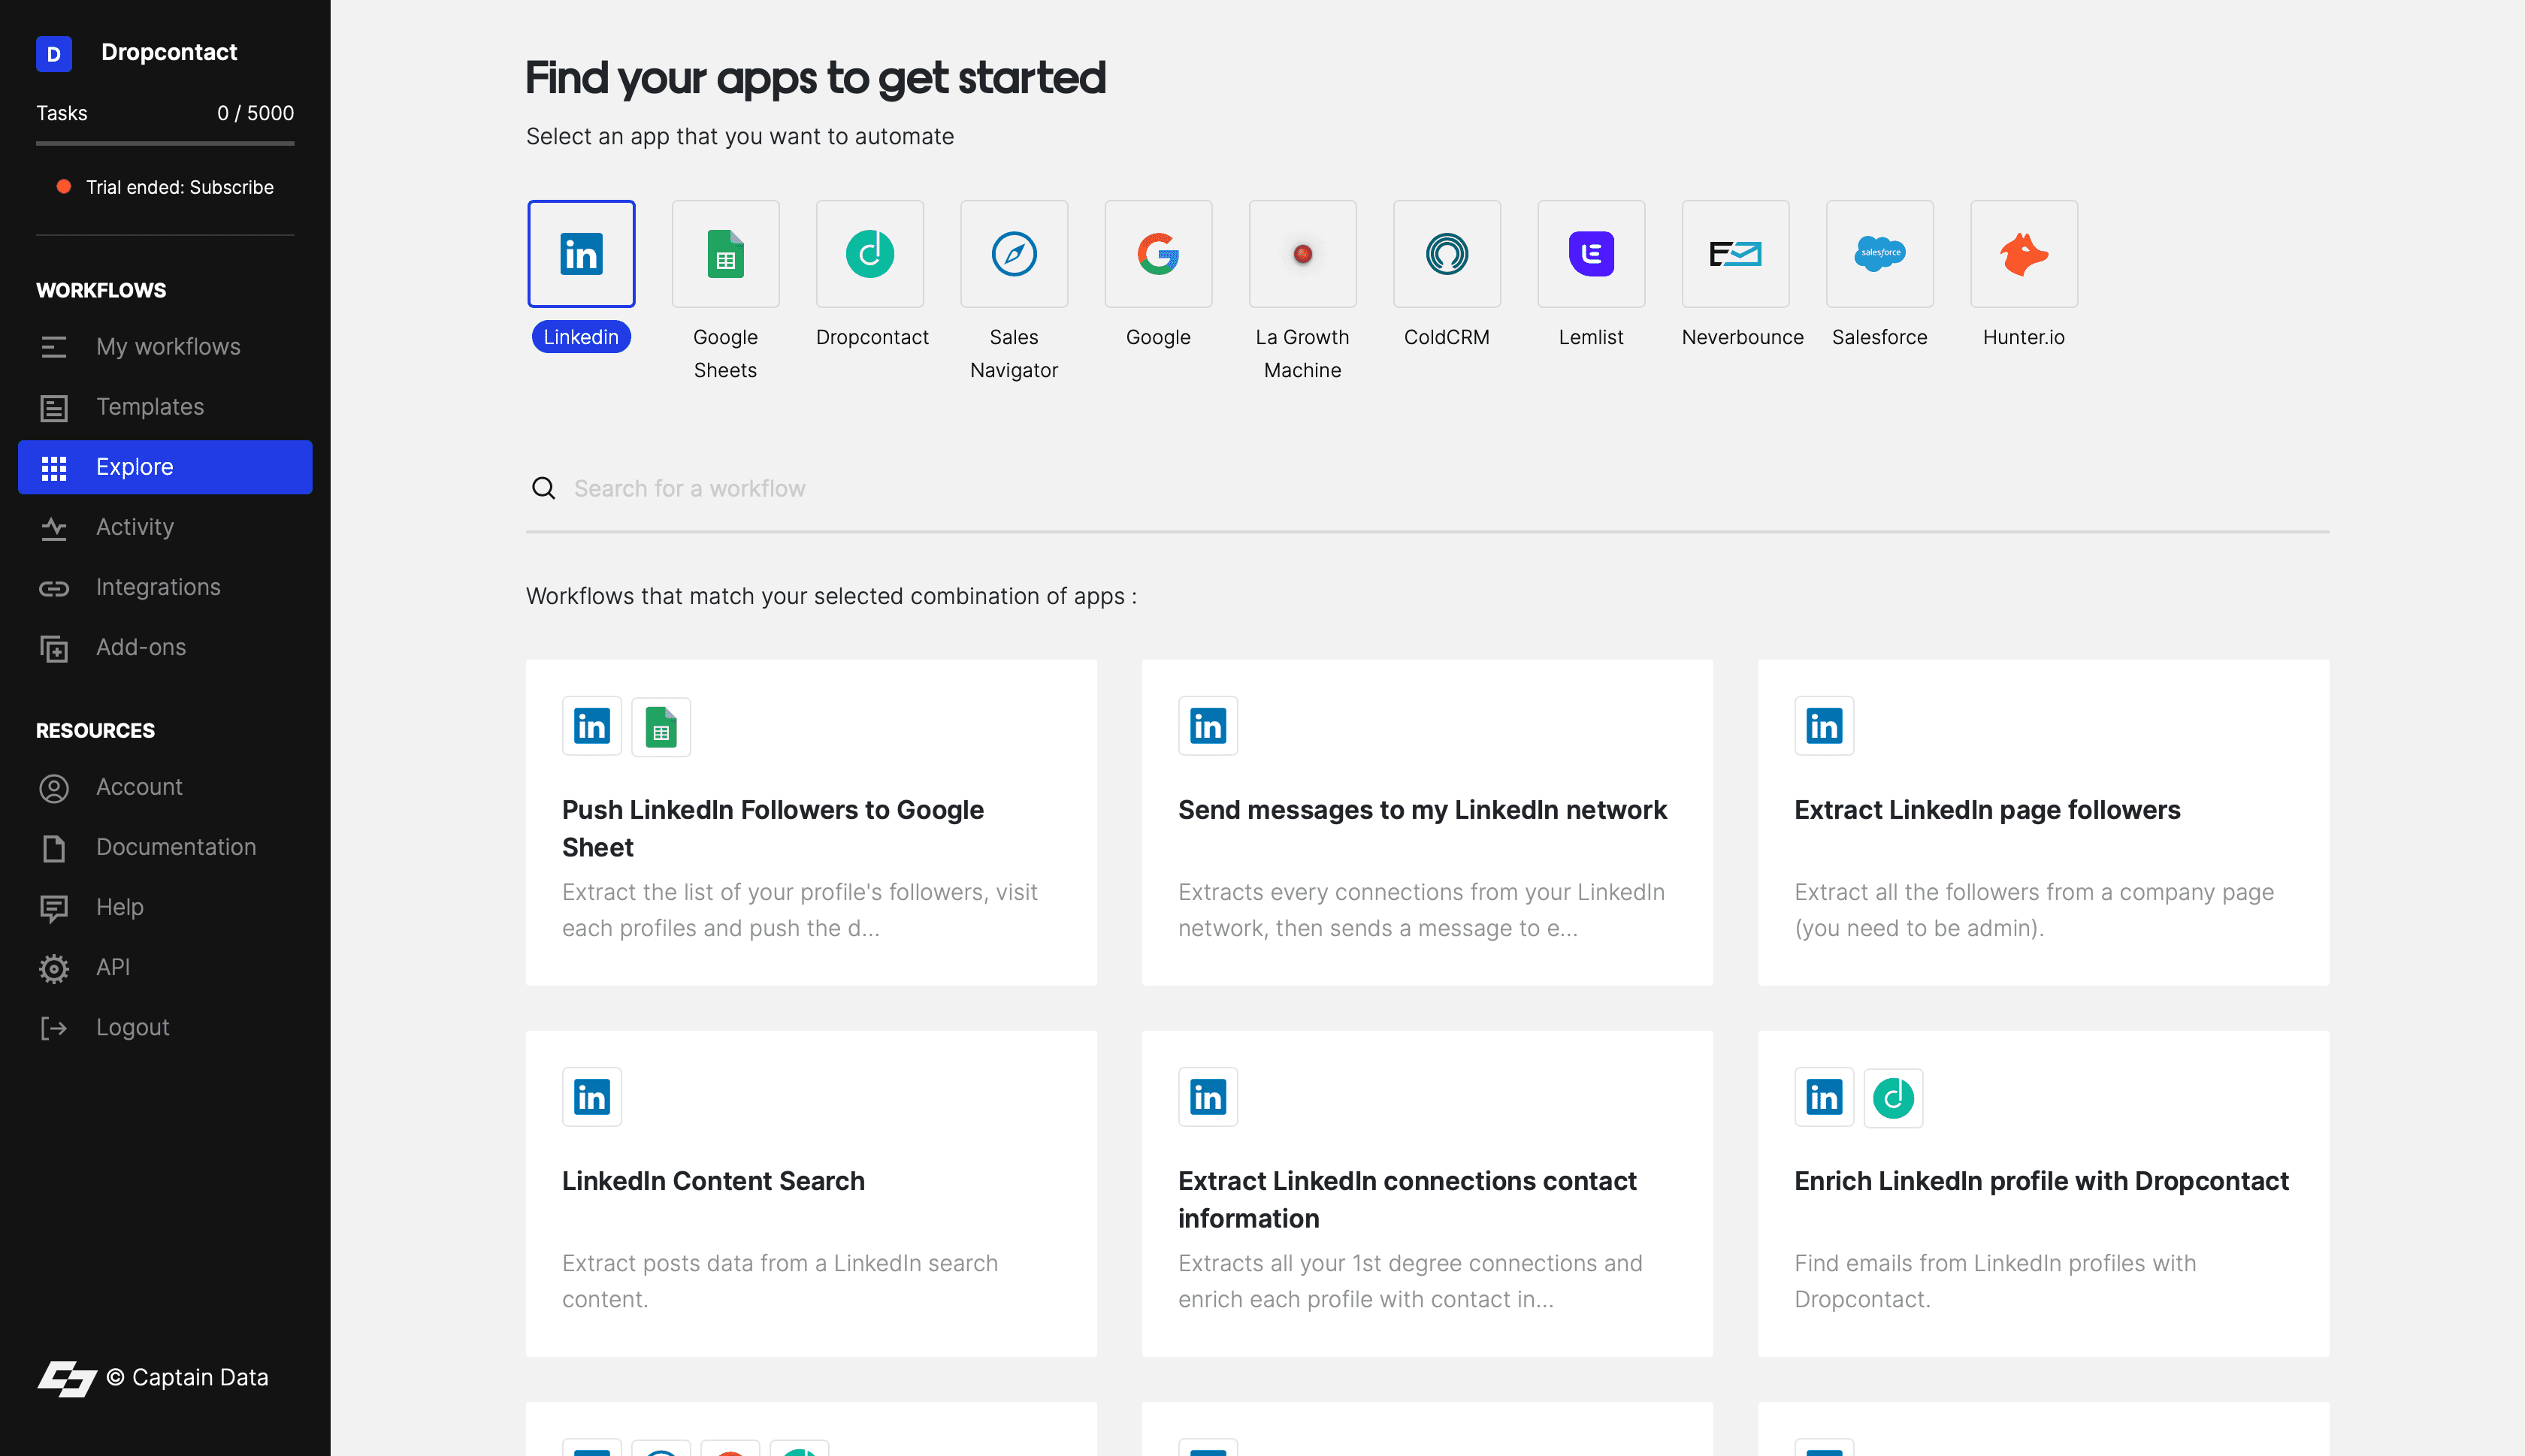Image resolution: width=2525 pixels, height=1456 pixels.
Task: Open Help resource
Action: pos(165,907)
